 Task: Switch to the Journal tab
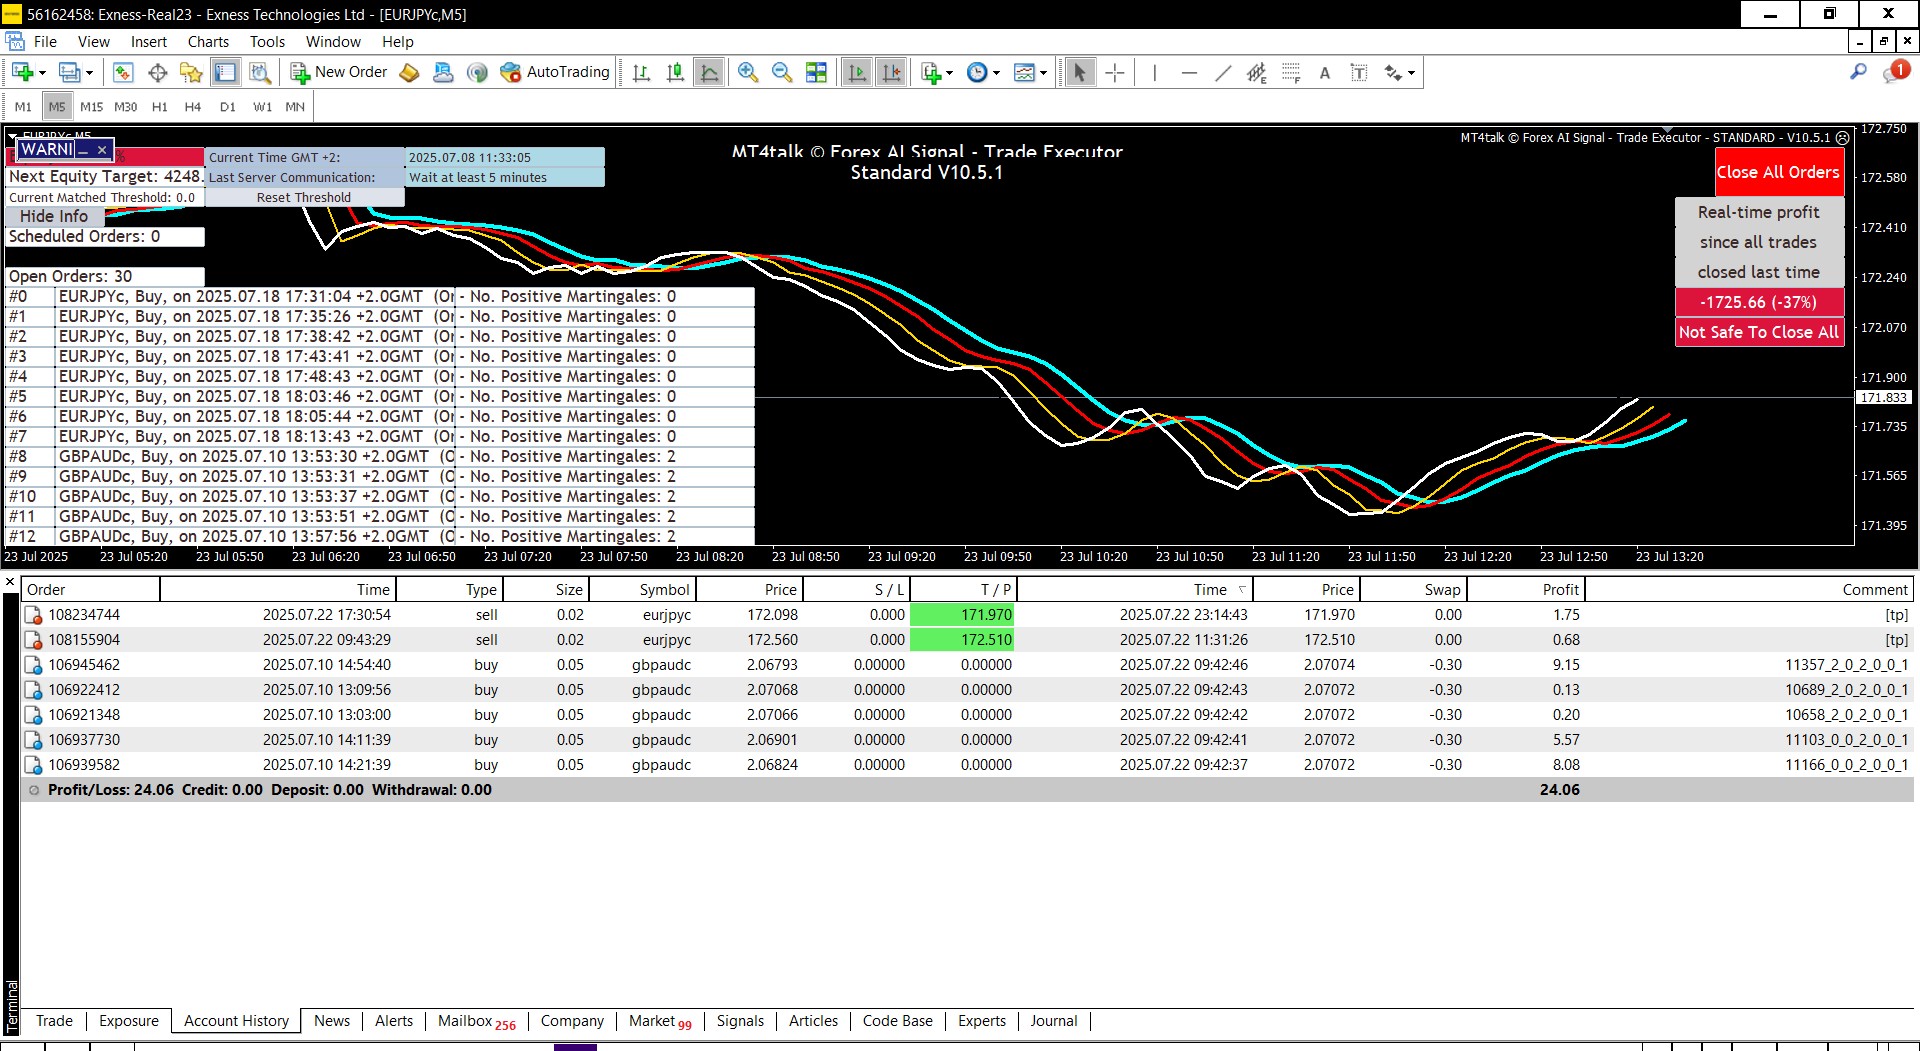(x=1053, y=1021)
